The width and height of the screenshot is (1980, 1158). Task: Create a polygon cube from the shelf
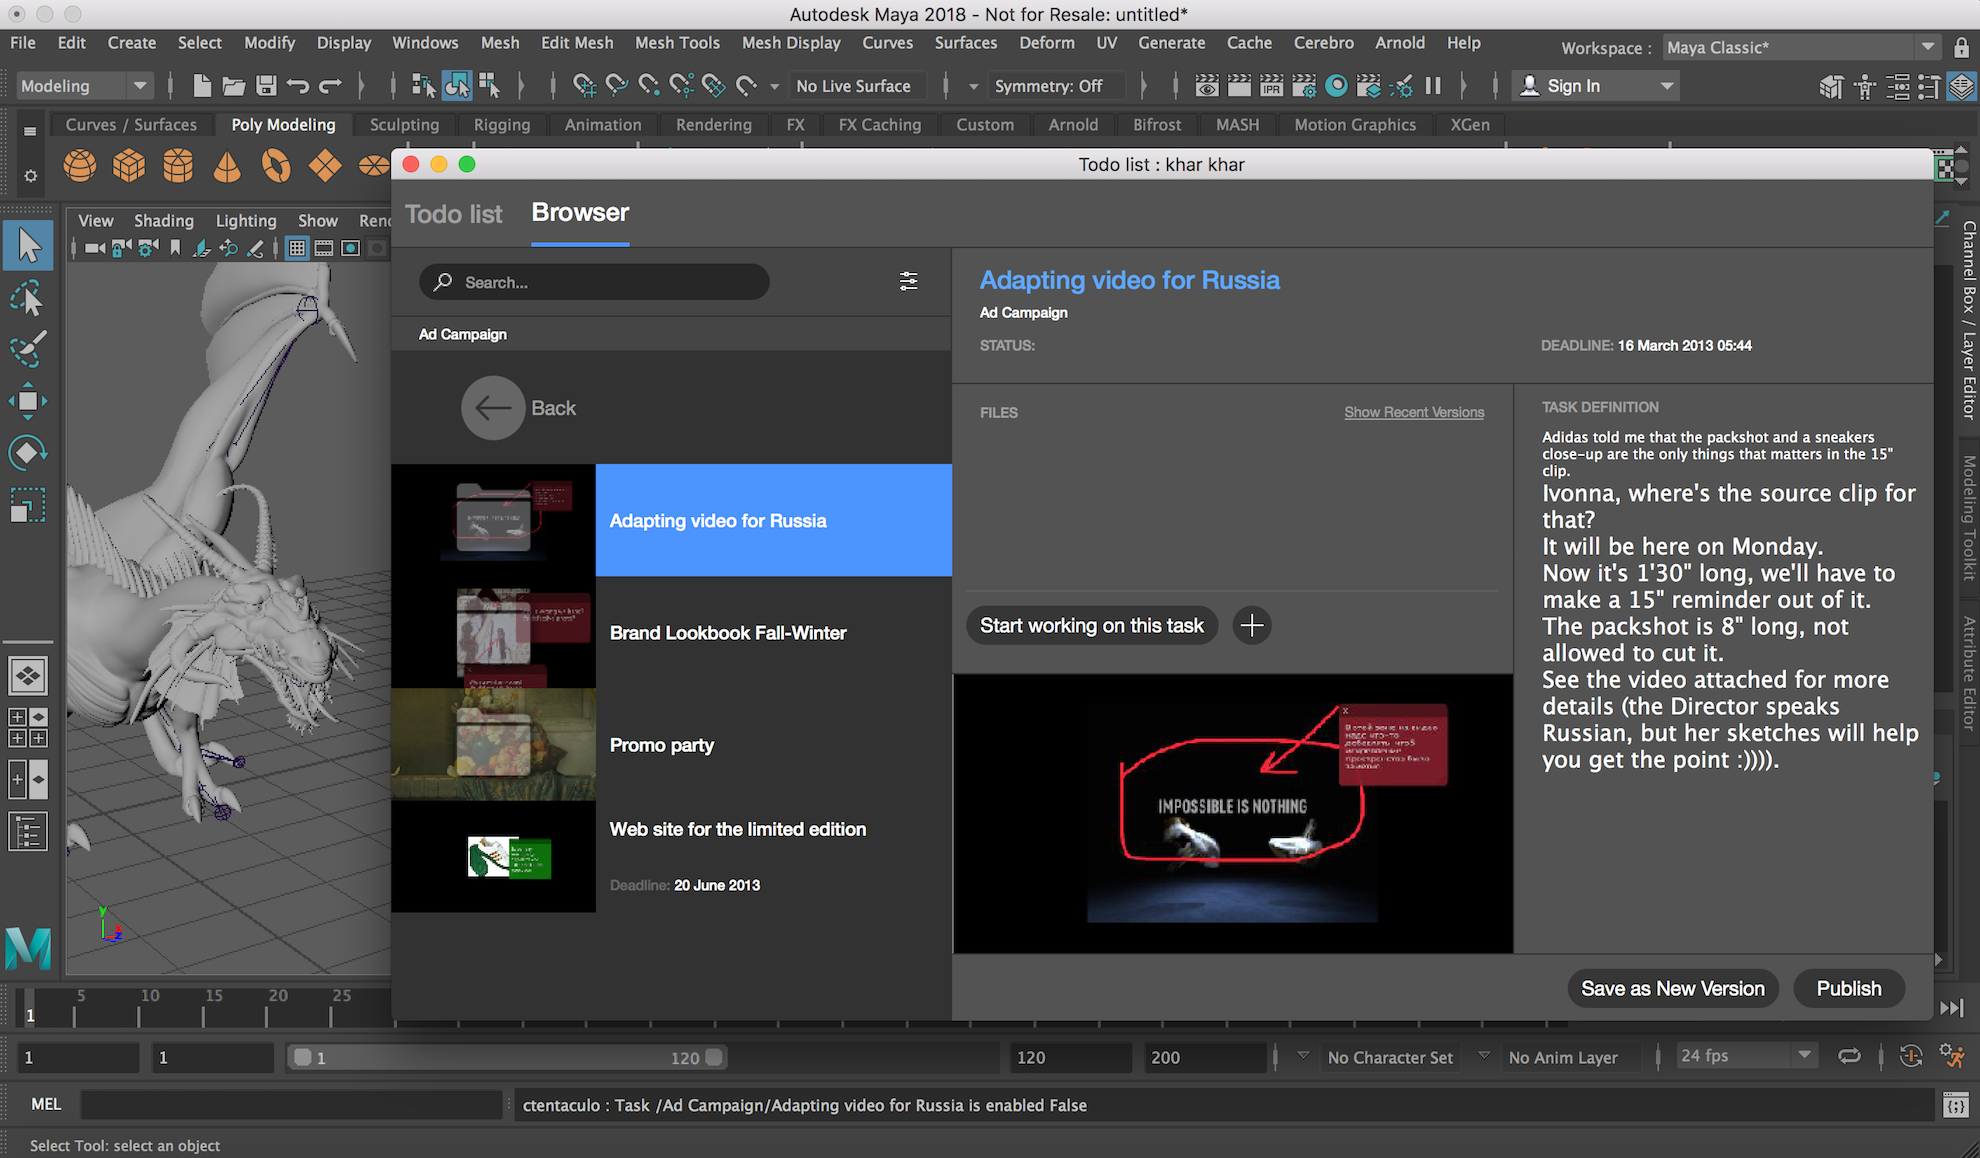coord(129,165)
